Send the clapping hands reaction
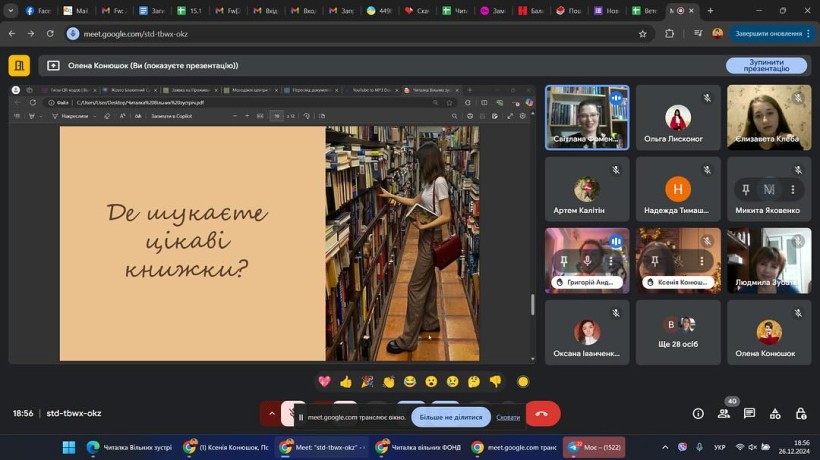This screenshot has width=820, height=460. [x=389, y=382]
